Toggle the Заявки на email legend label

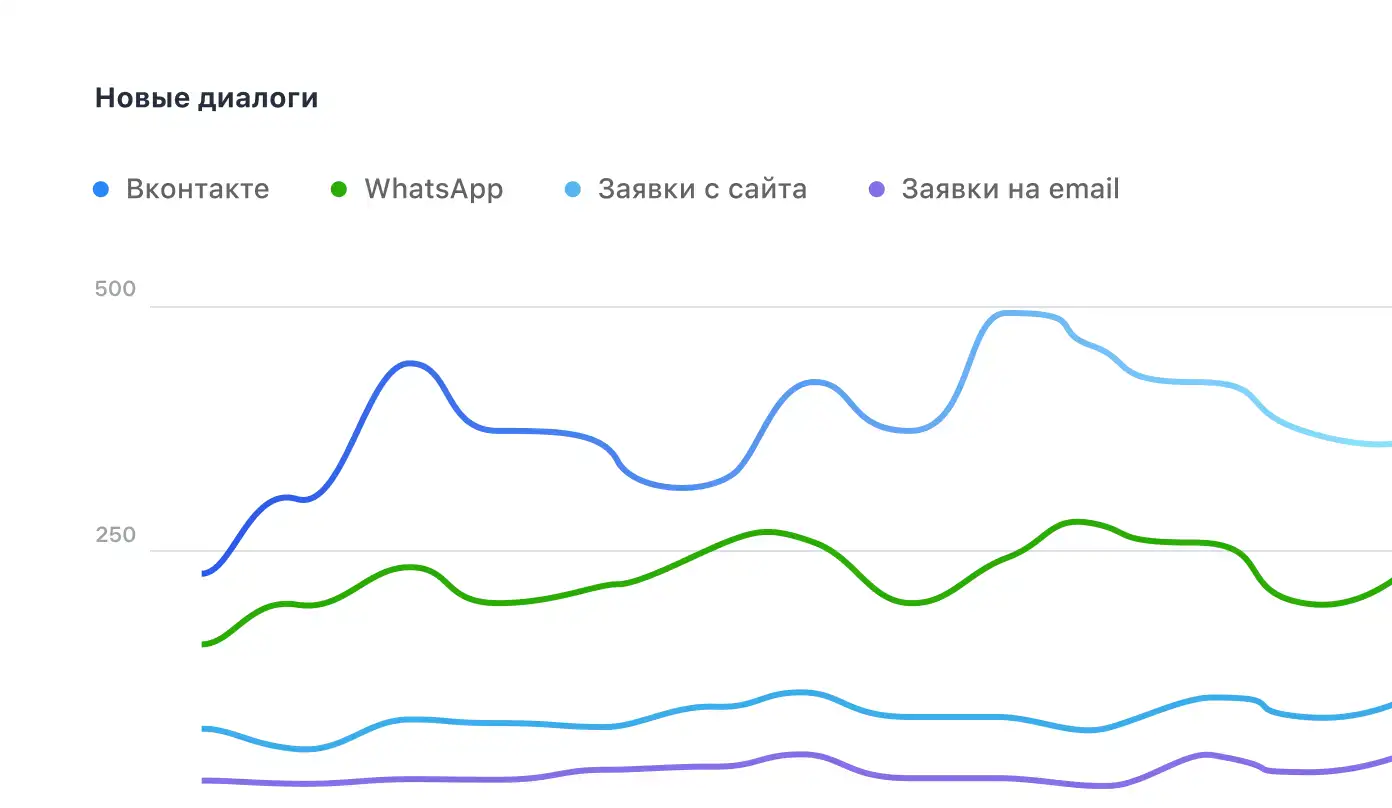tap(1010, 189)
